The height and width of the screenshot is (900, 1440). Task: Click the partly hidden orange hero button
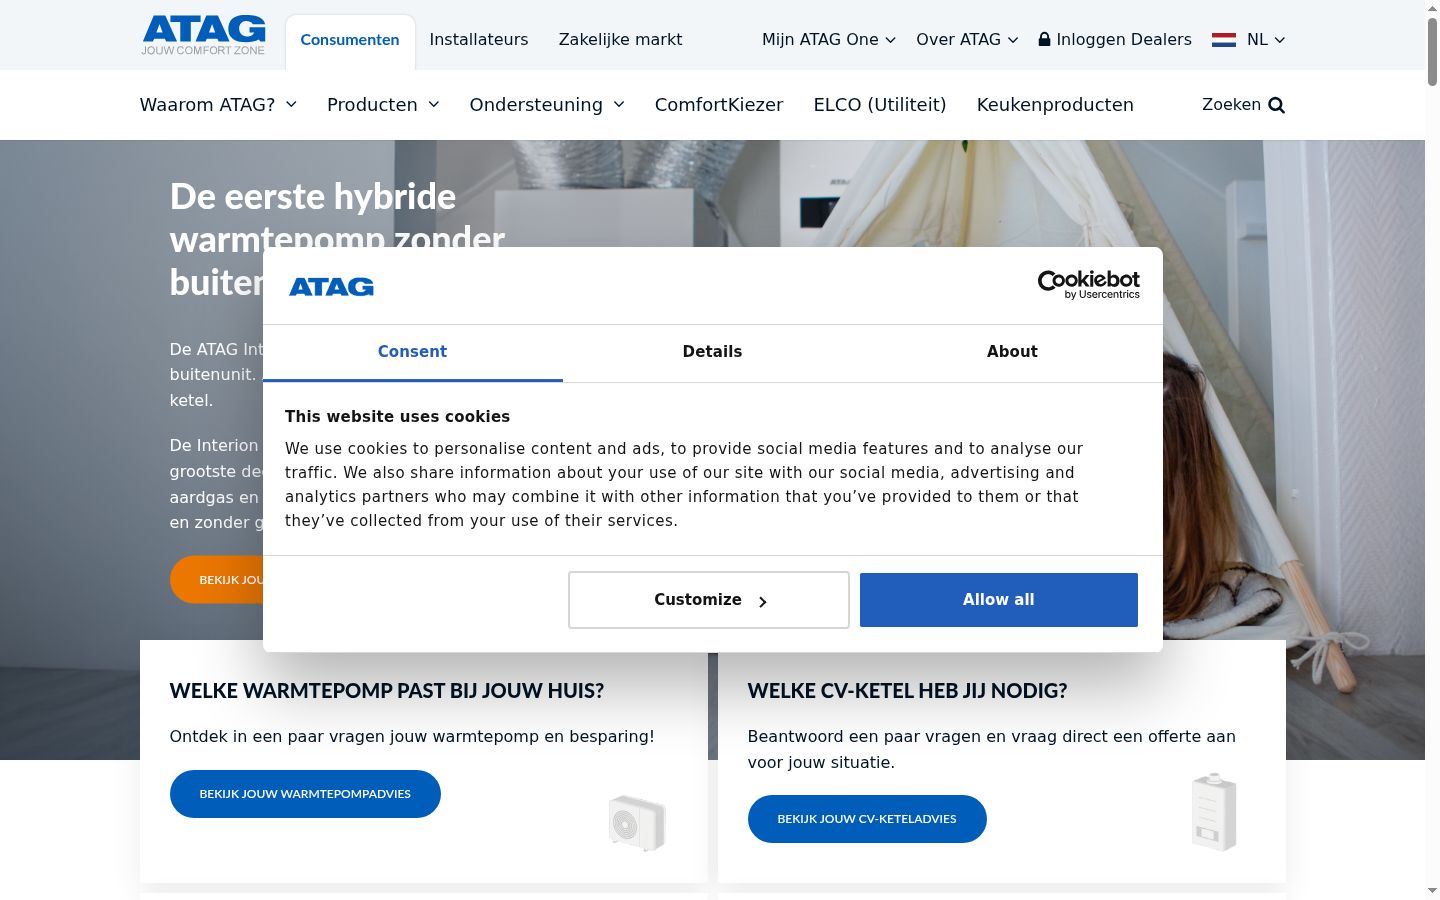pyautogui.click(x=217, y=580)
